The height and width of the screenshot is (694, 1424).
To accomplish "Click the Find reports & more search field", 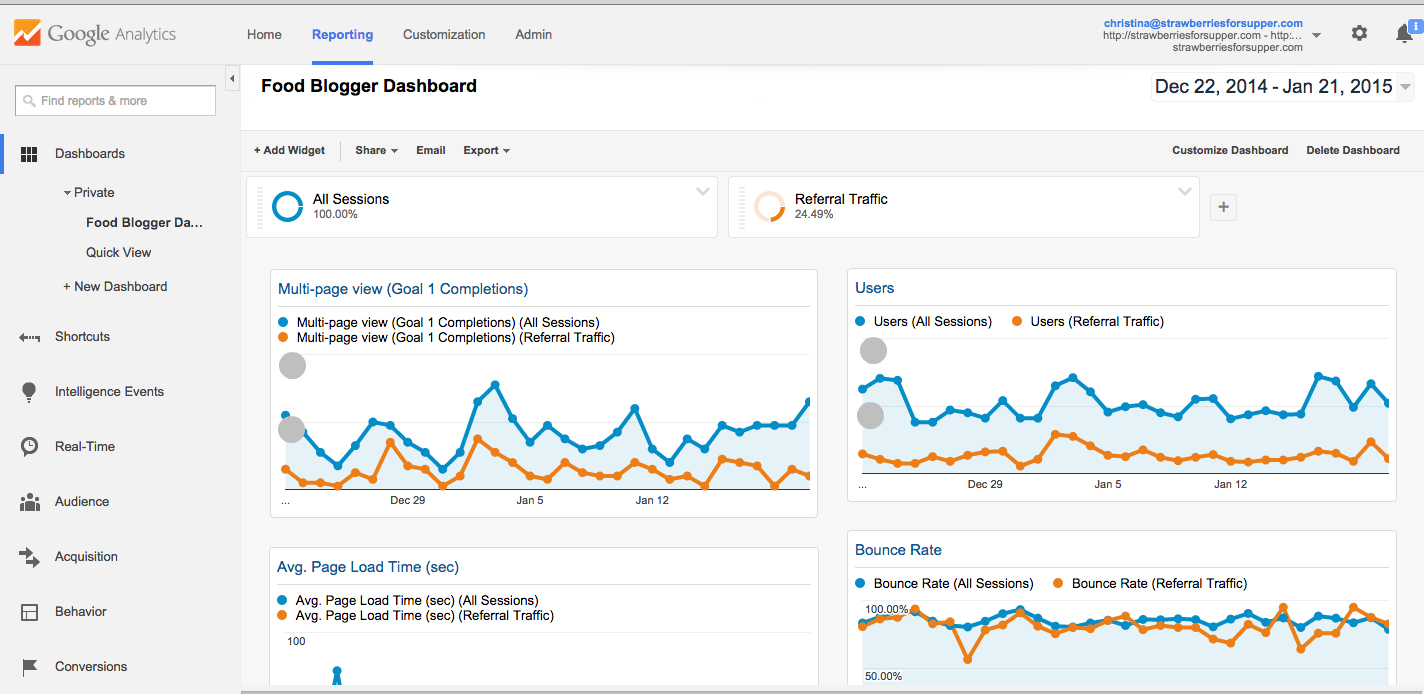I will (x=116, y=101).
